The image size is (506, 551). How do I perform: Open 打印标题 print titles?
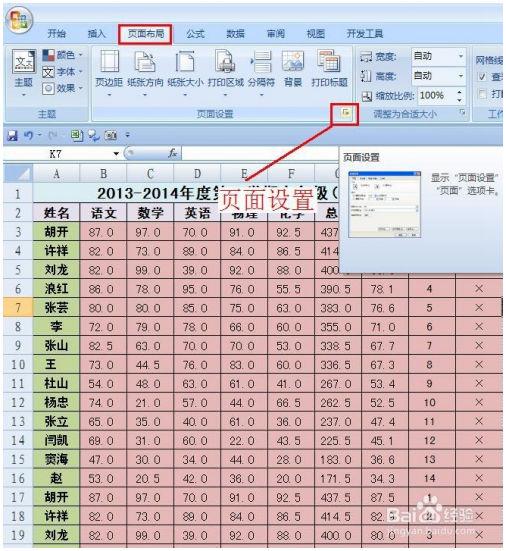point(329,69)
